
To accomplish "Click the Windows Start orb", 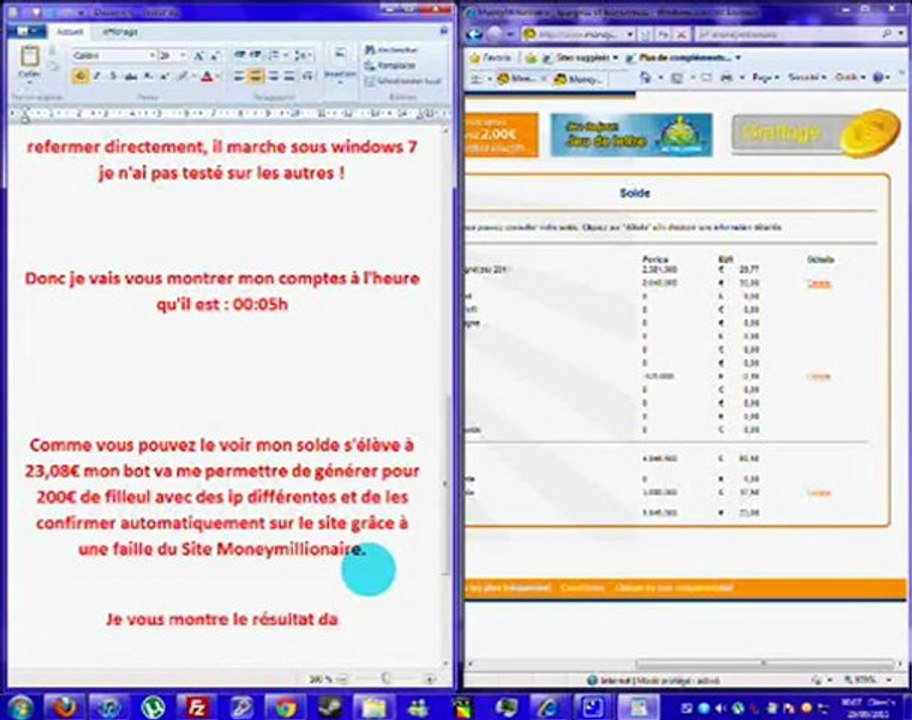I will tap(20, 707).
